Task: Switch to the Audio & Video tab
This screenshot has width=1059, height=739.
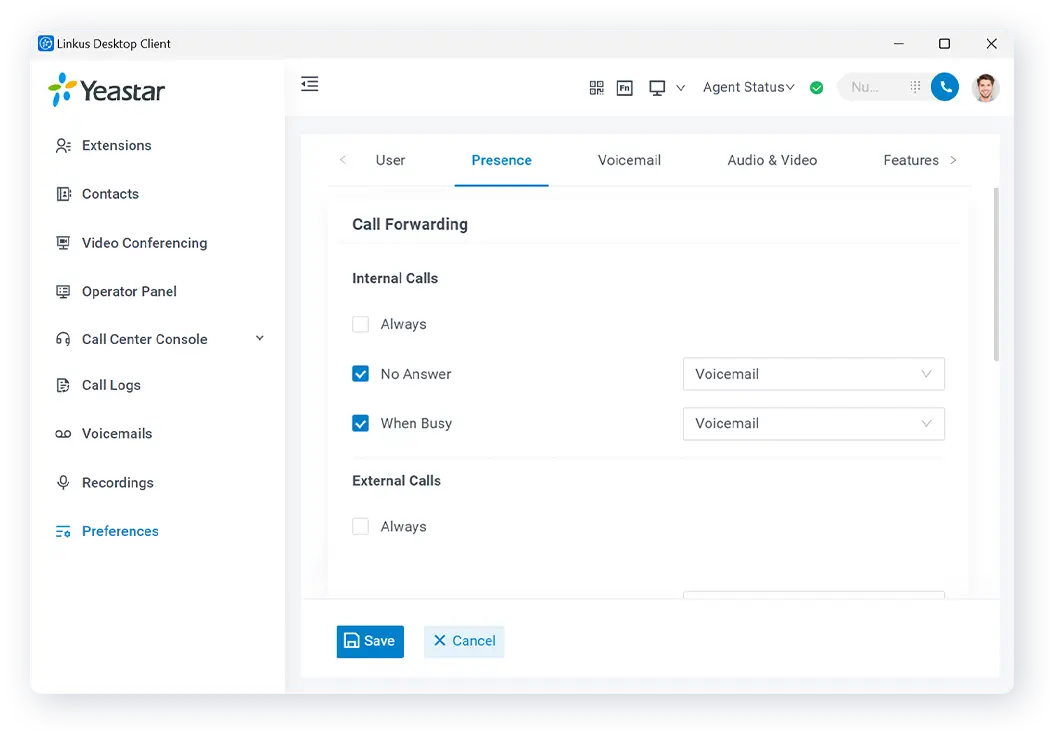Action: (x=772, y=161)
